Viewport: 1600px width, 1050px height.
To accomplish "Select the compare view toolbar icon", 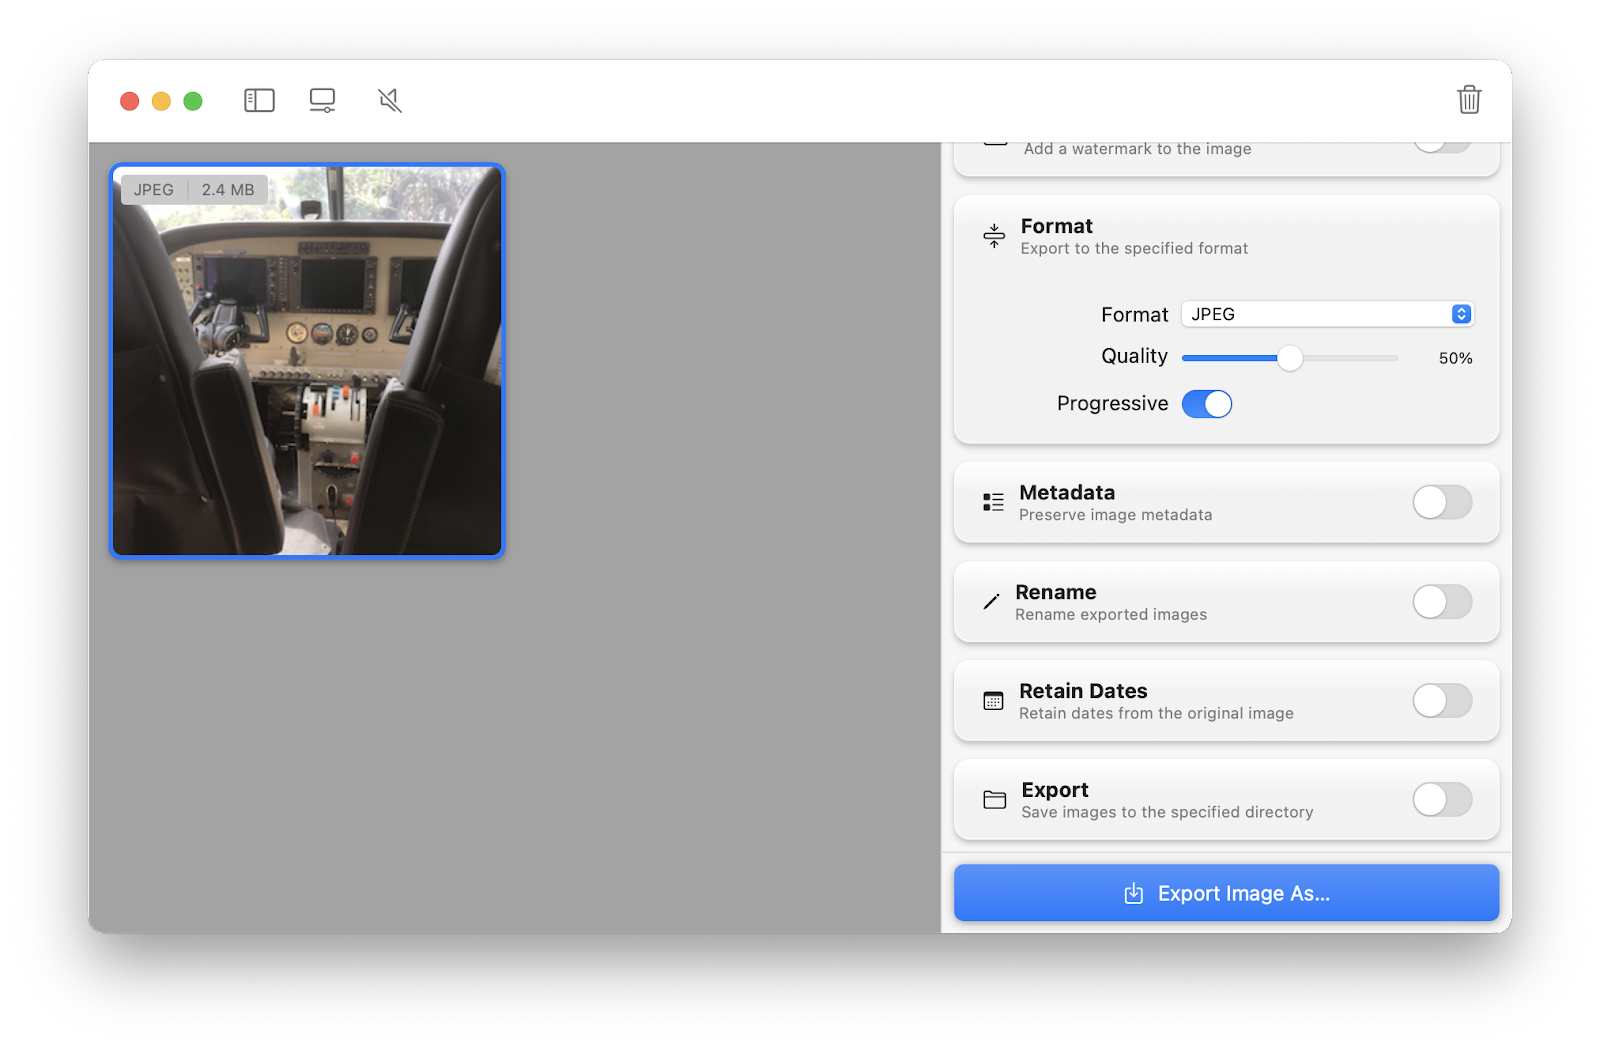I will click(322, 100).
